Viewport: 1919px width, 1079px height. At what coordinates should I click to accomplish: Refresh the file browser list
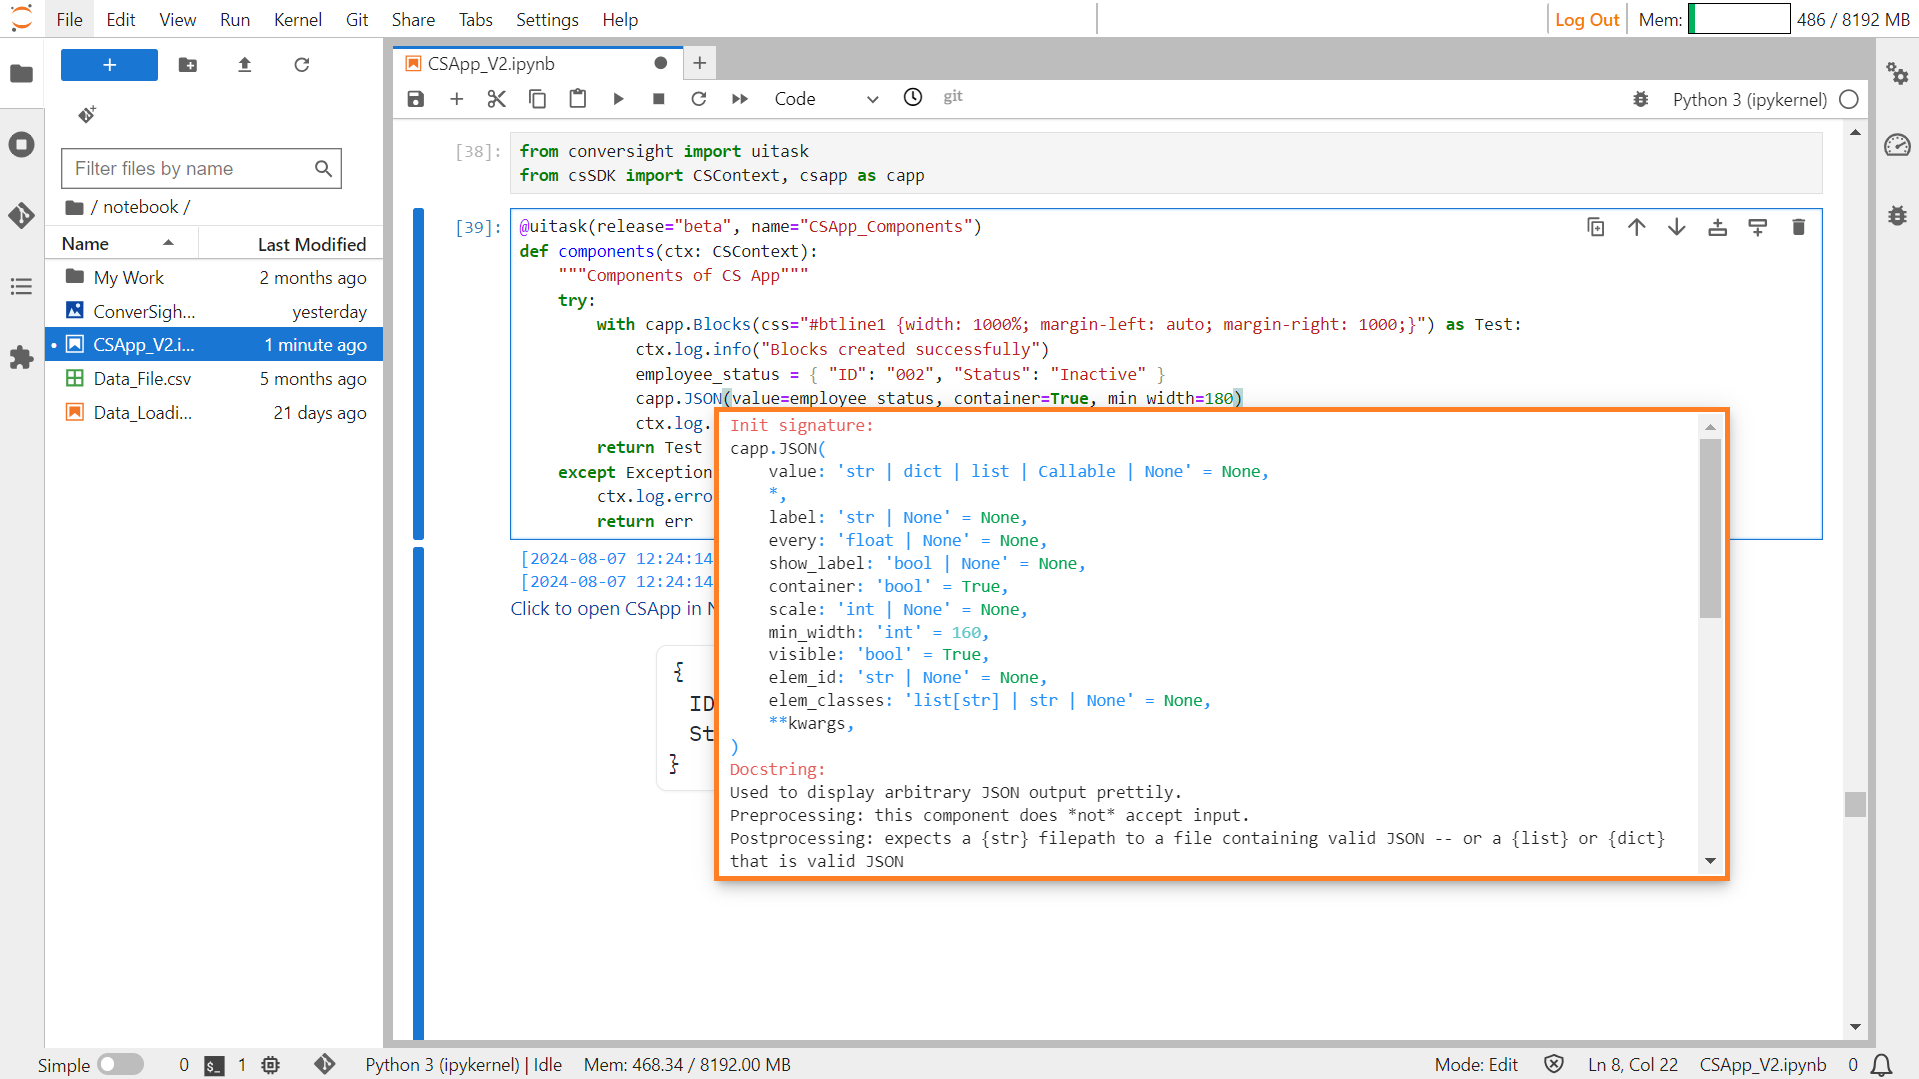302,65
